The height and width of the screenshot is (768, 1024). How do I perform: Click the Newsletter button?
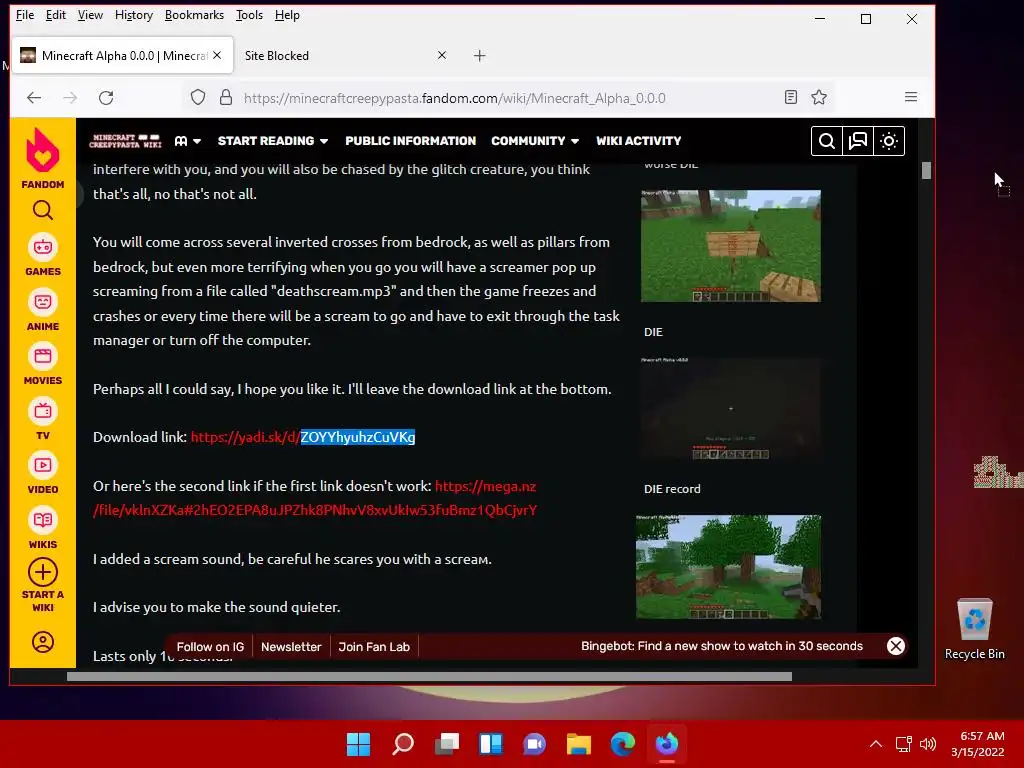click(291, 647)
